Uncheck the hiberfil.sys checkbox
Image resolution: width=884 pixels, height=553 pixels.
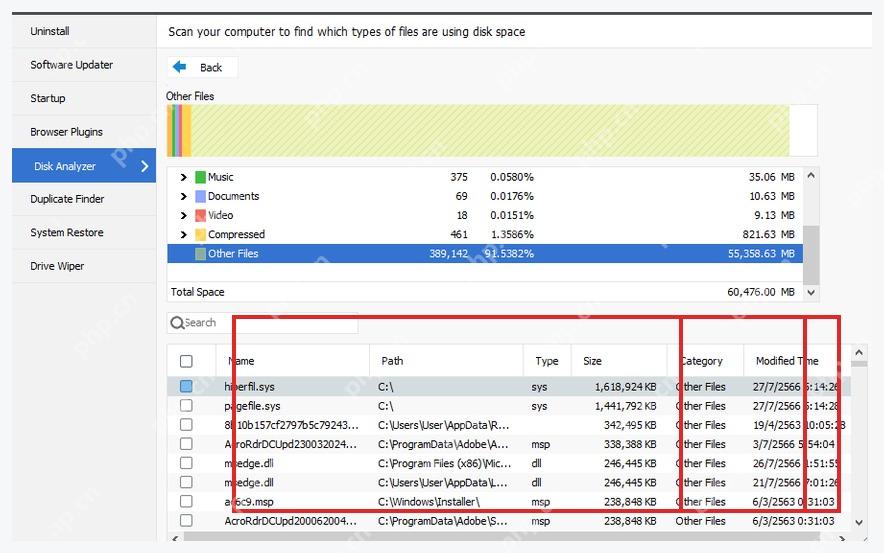[186, 386]
